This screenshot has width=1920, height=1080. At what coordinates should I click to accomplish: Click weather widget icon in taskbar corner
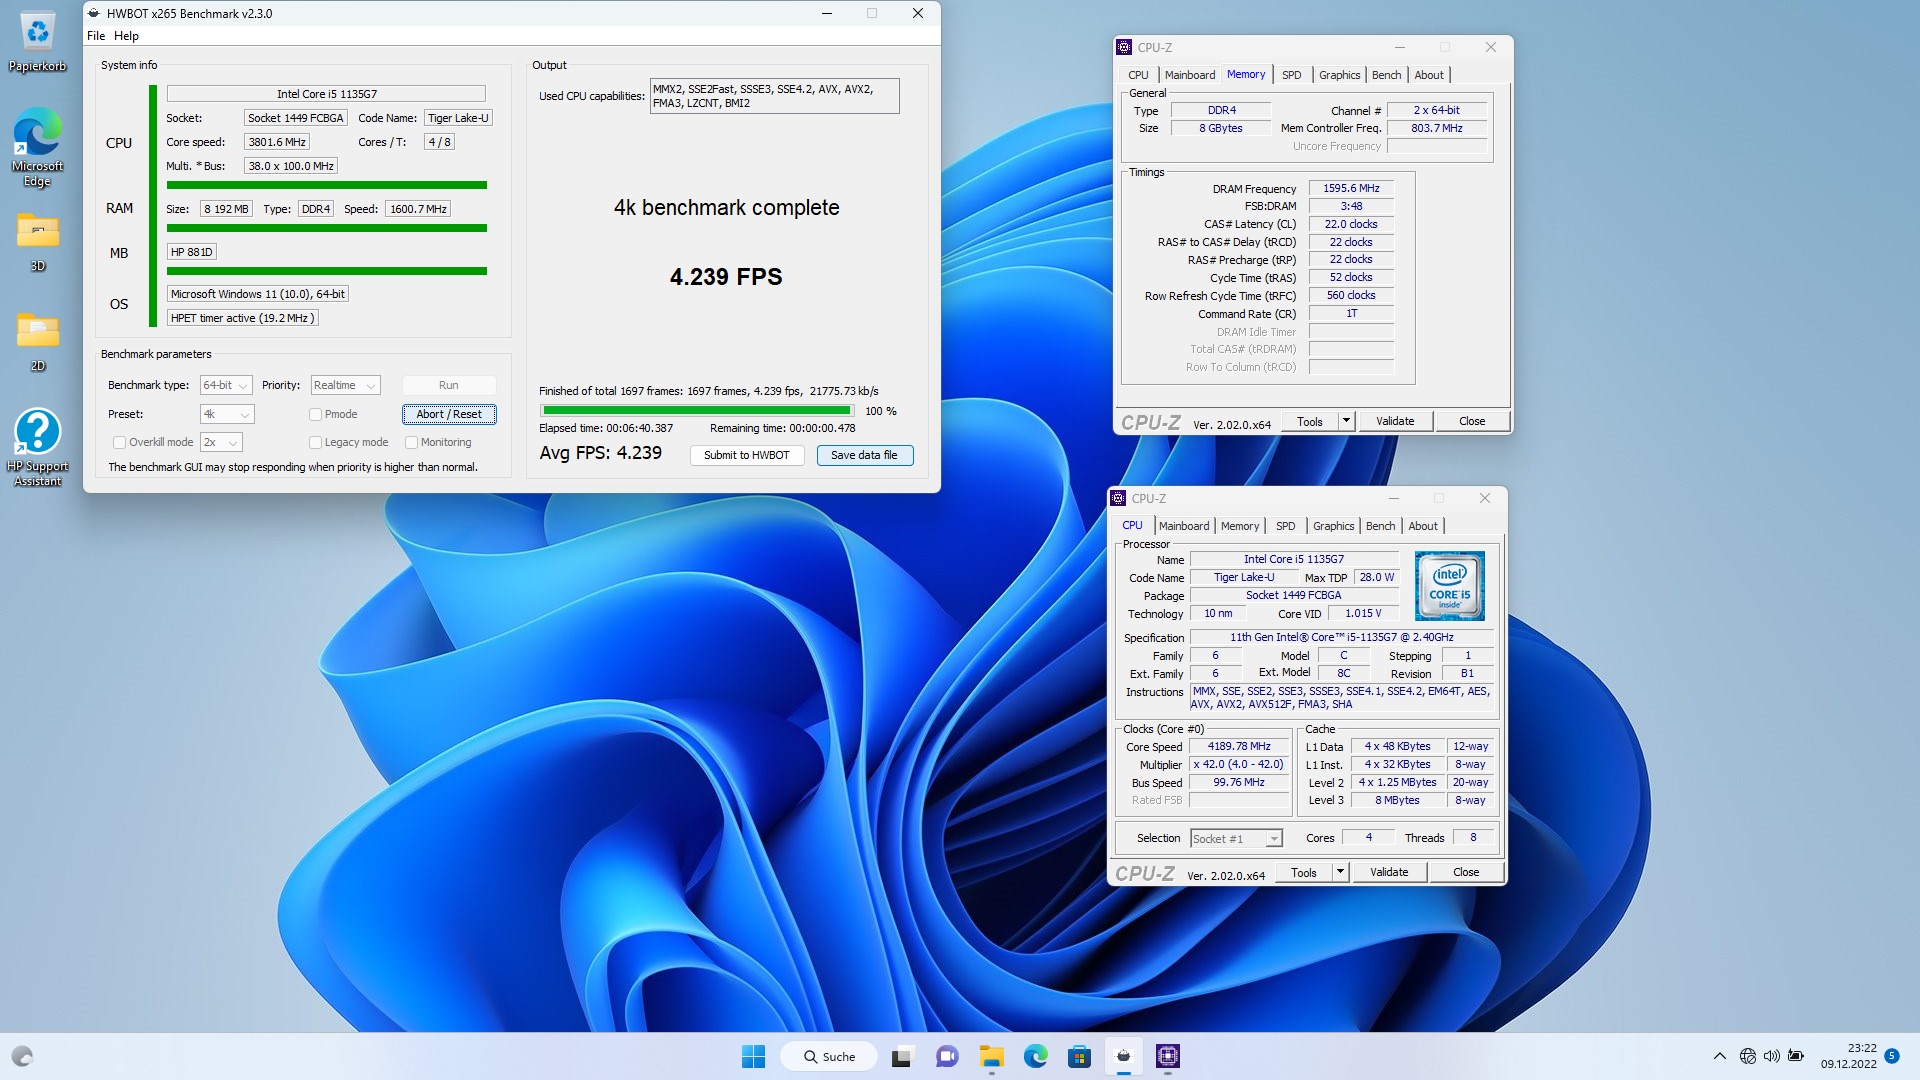pyautogui.click(x=22, y=1056)
